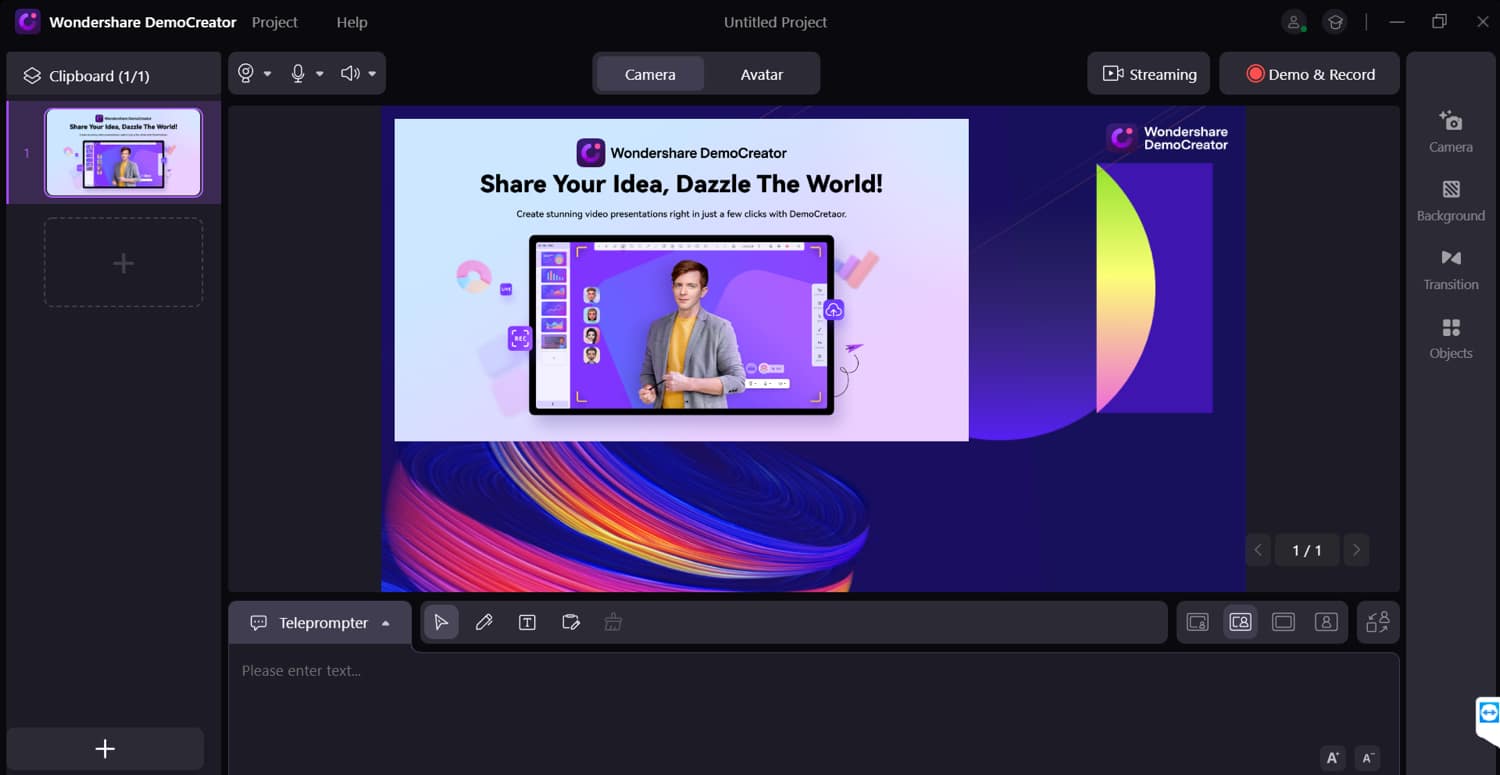Click the 1 / 1 page indicator
Viewport: 1500px width, 775px height.
pos(1307,550)
